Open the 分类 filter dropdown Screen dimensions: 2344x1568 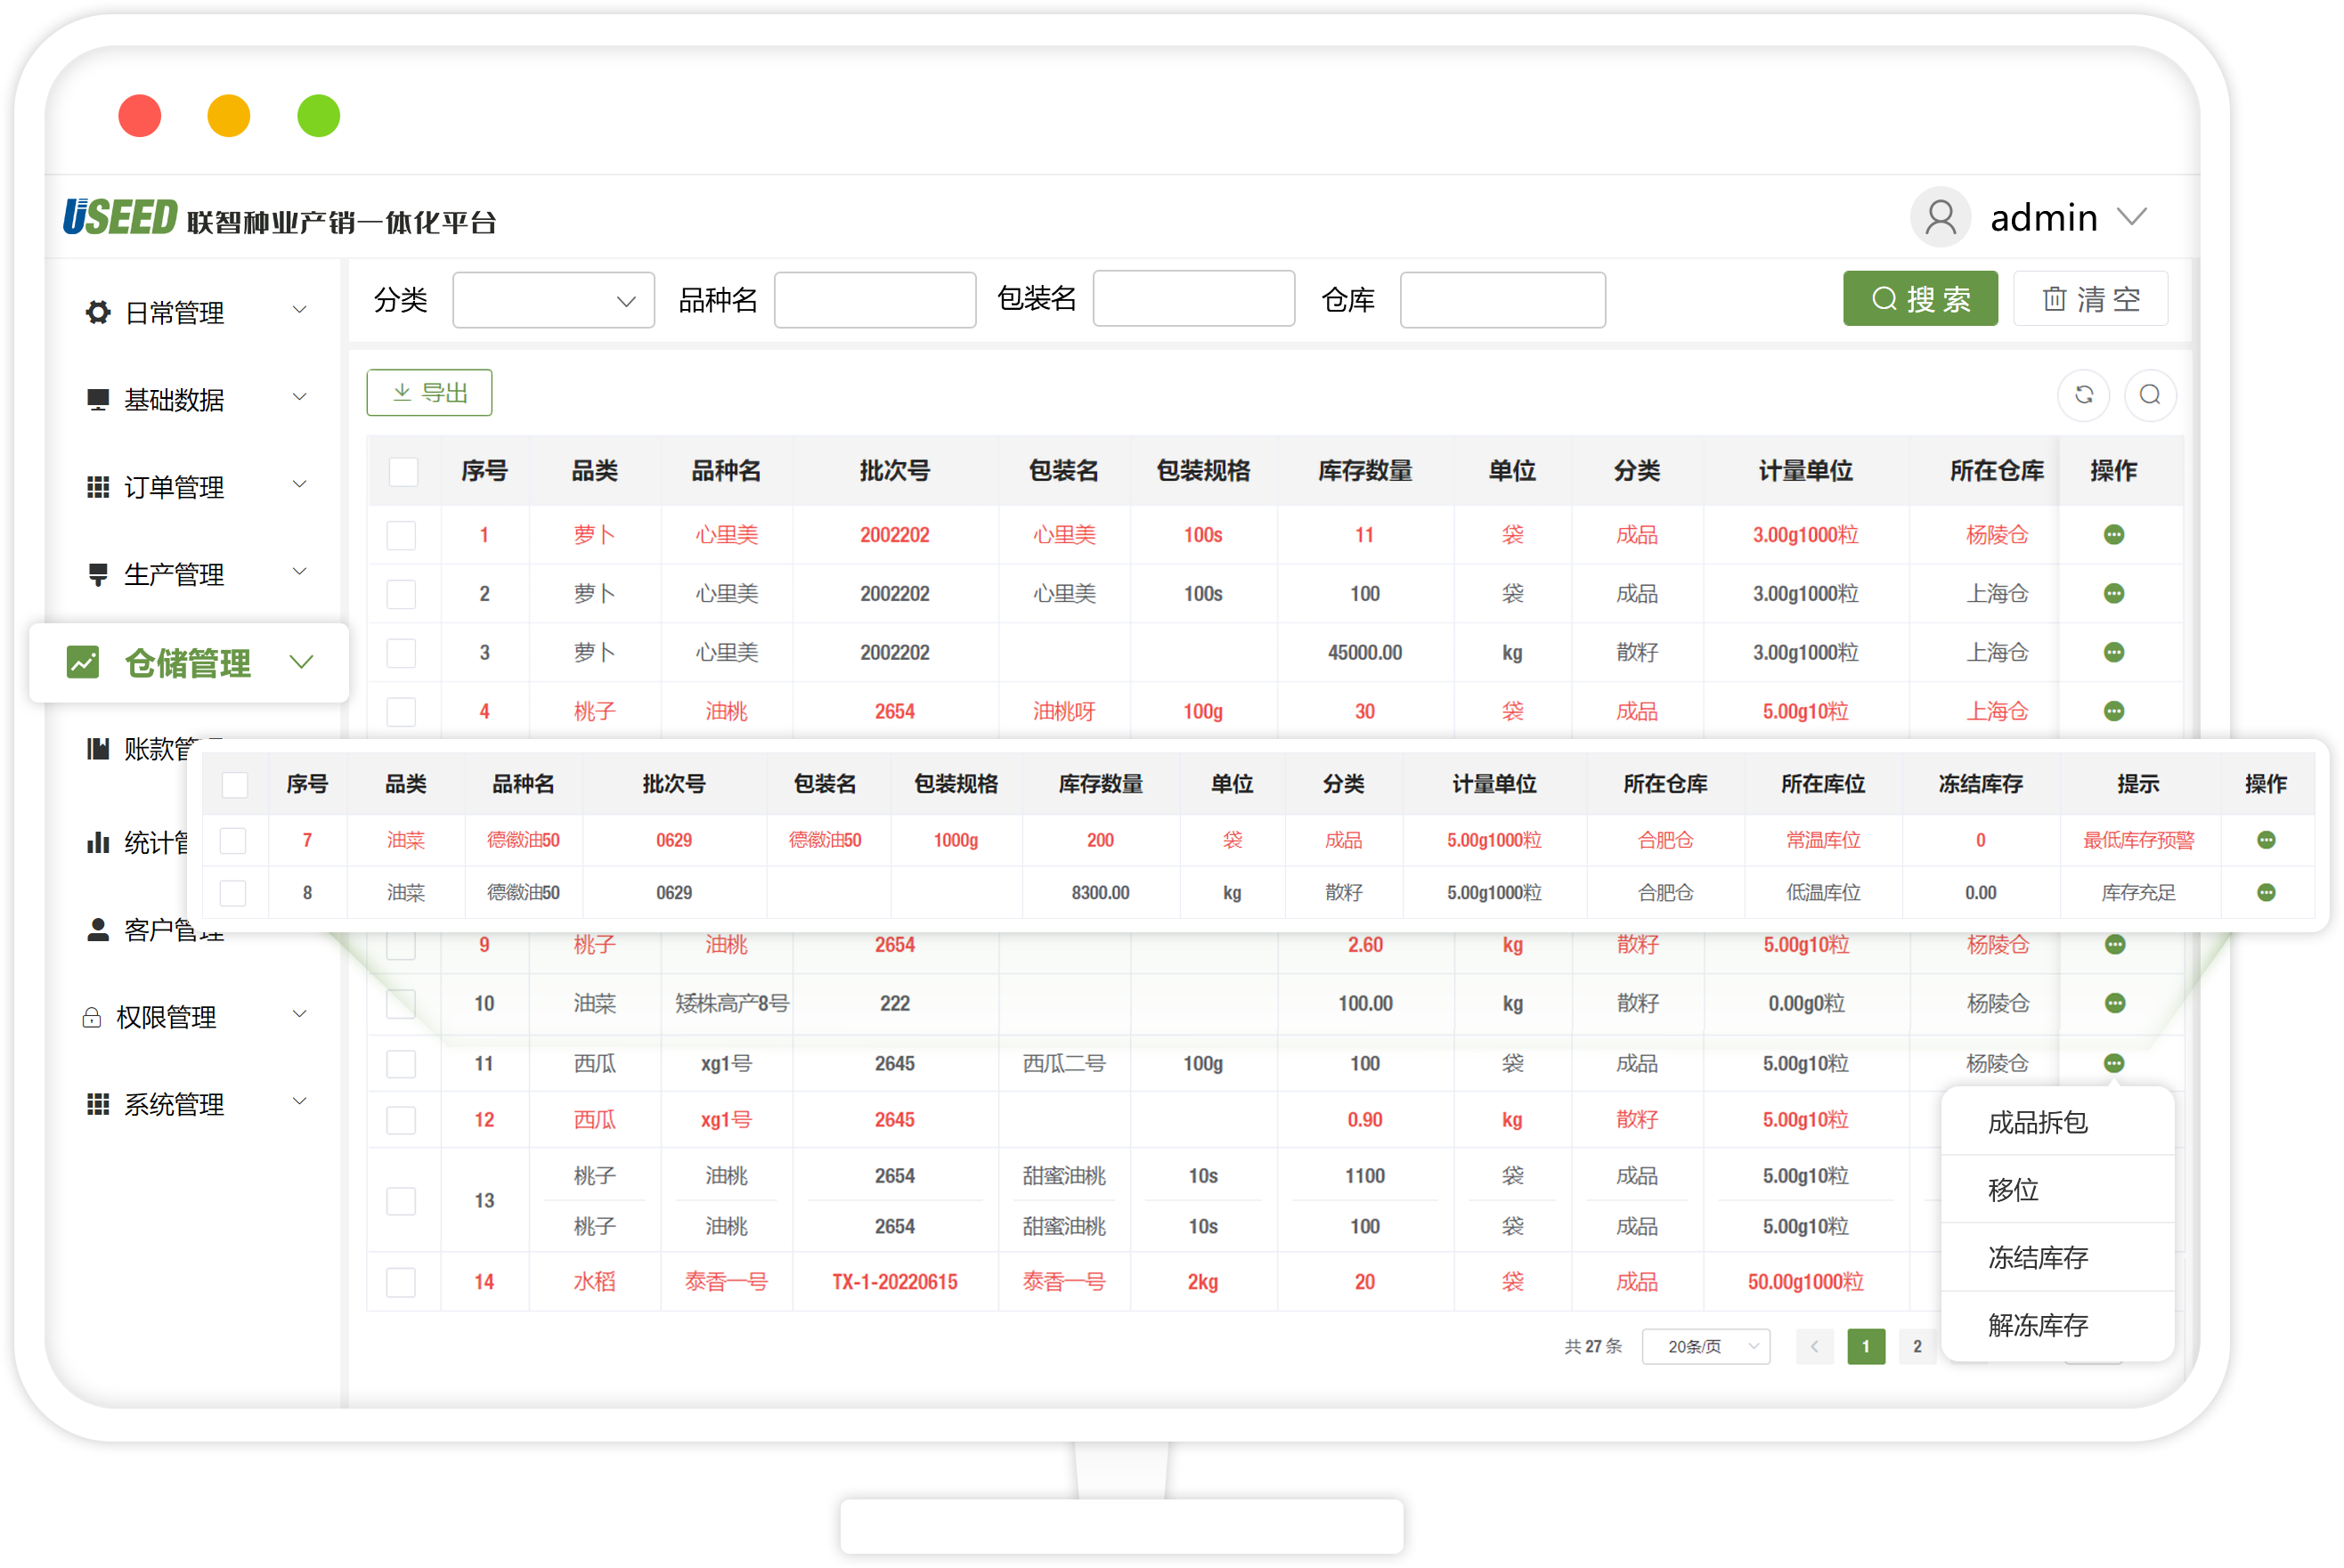pyautogui.click(x=553, y=299)
